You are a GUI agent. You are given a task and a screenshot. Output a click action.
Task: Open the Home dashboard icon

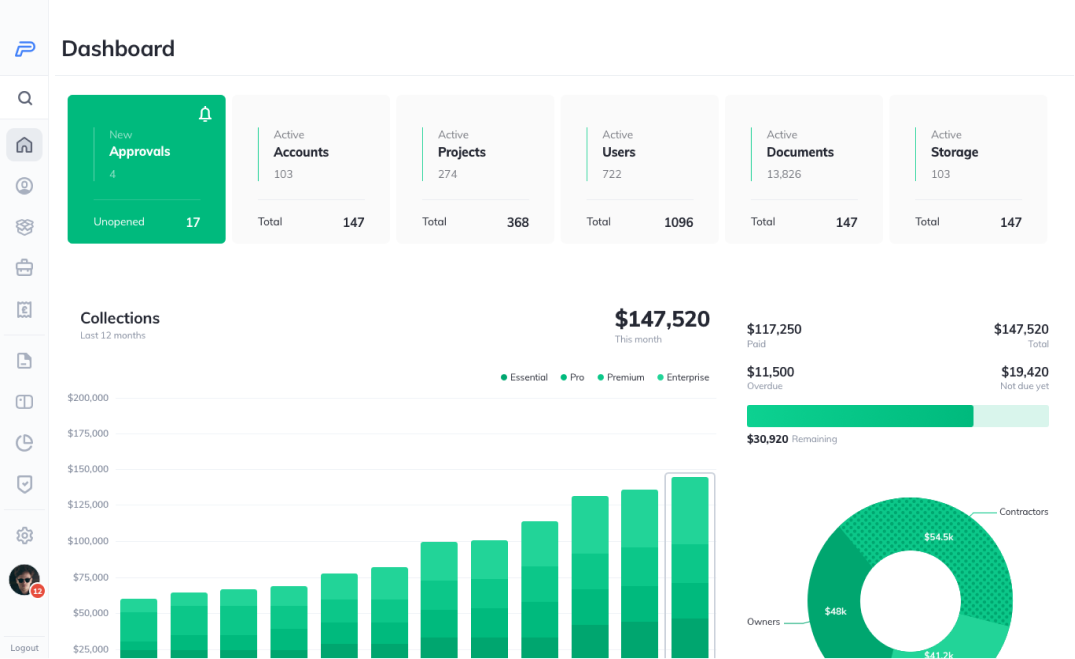coord(25,145)
